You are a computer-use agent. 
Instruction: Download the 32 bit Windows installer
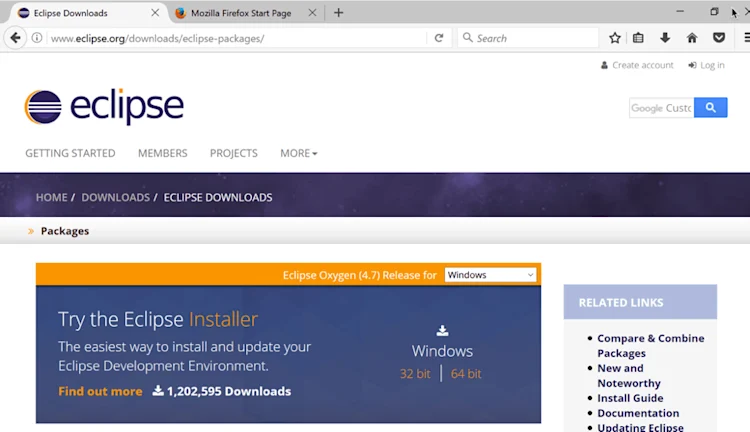(415, 374)
